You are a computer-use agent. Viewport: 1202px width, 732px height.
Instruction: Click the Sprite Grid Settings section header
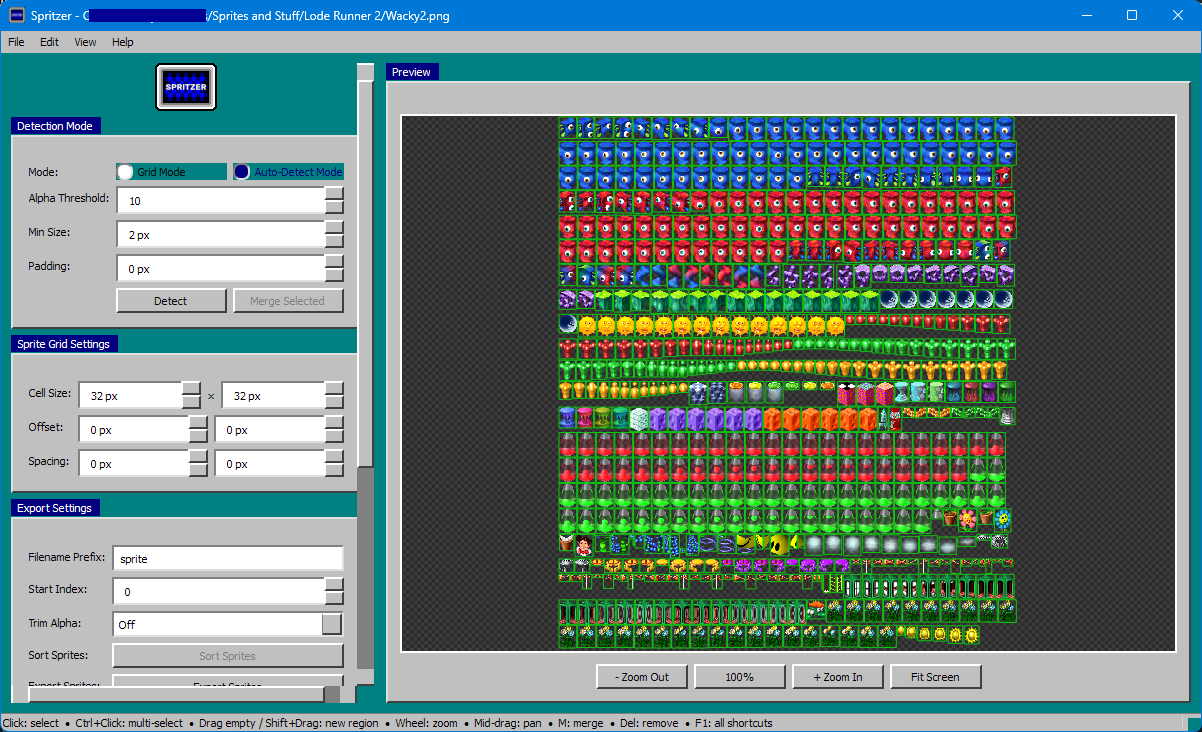(63, 344)
